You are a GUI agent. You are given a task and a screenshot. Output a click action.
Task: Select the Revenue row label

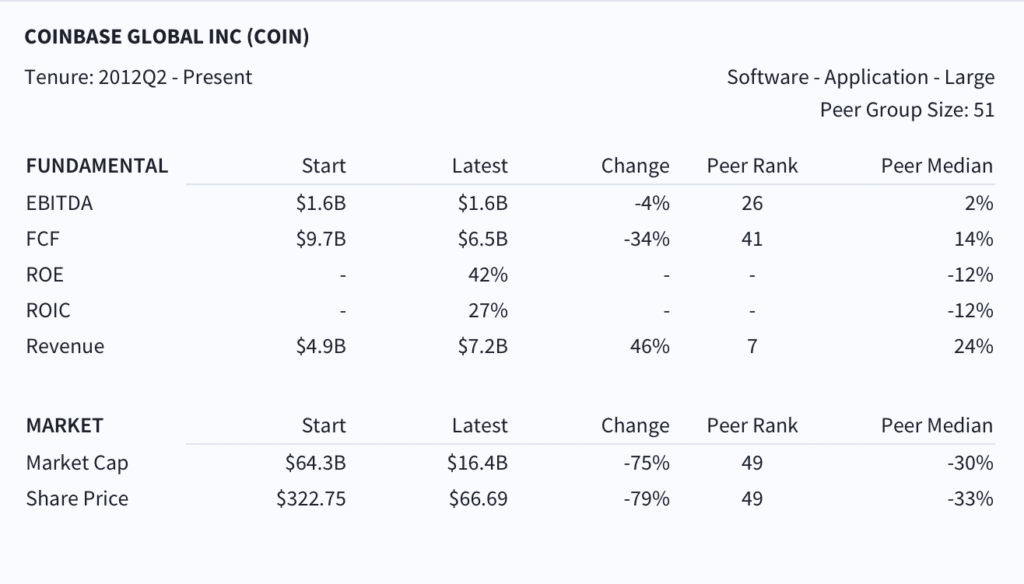click(65, 346)
